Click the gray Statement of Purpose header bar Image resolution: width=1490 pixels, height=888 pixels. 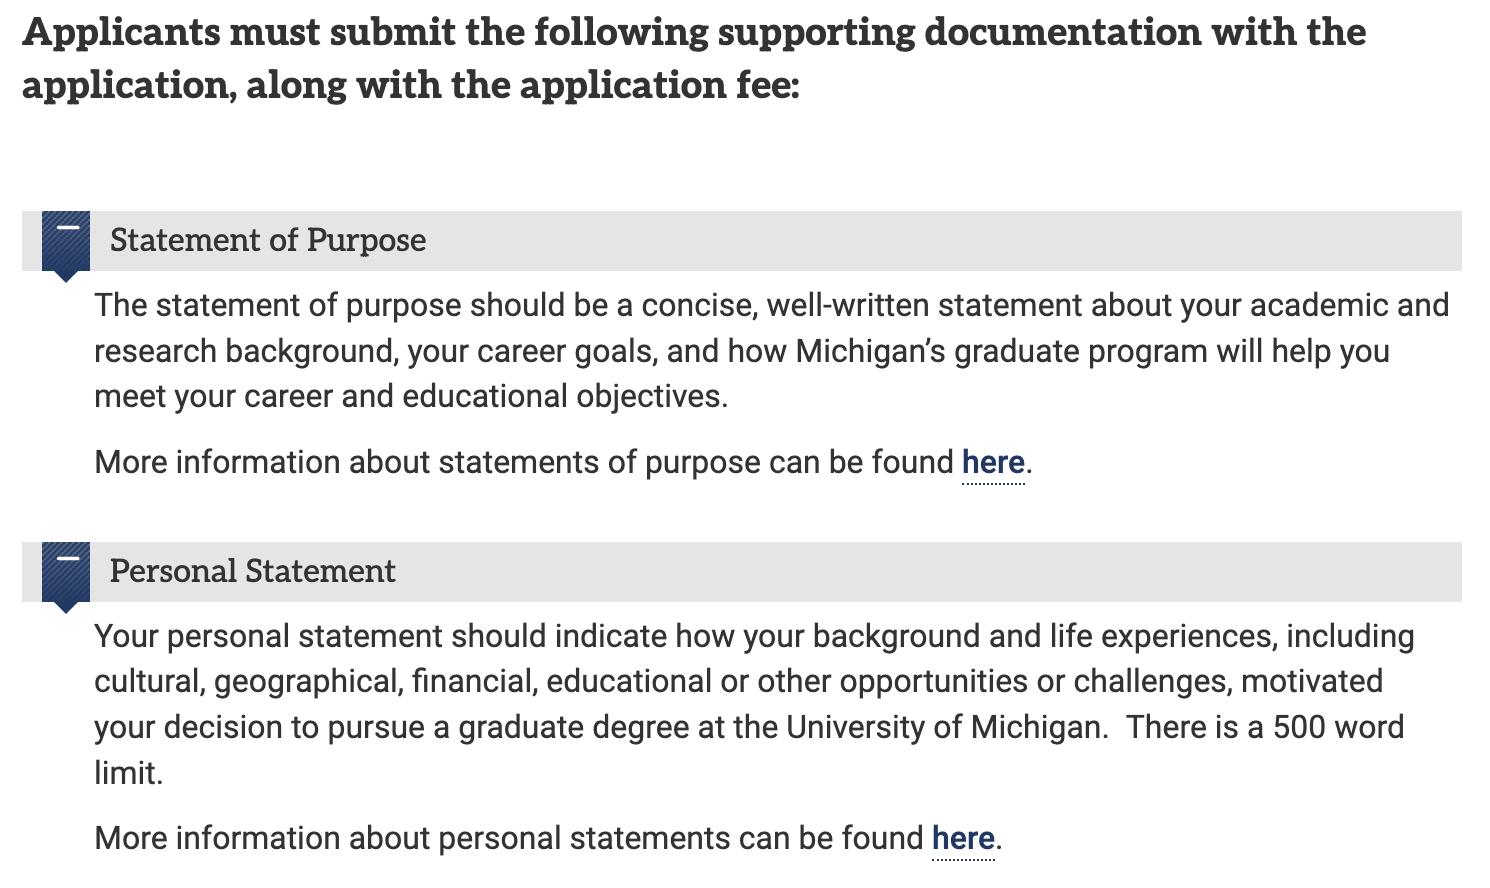(742, 241)
